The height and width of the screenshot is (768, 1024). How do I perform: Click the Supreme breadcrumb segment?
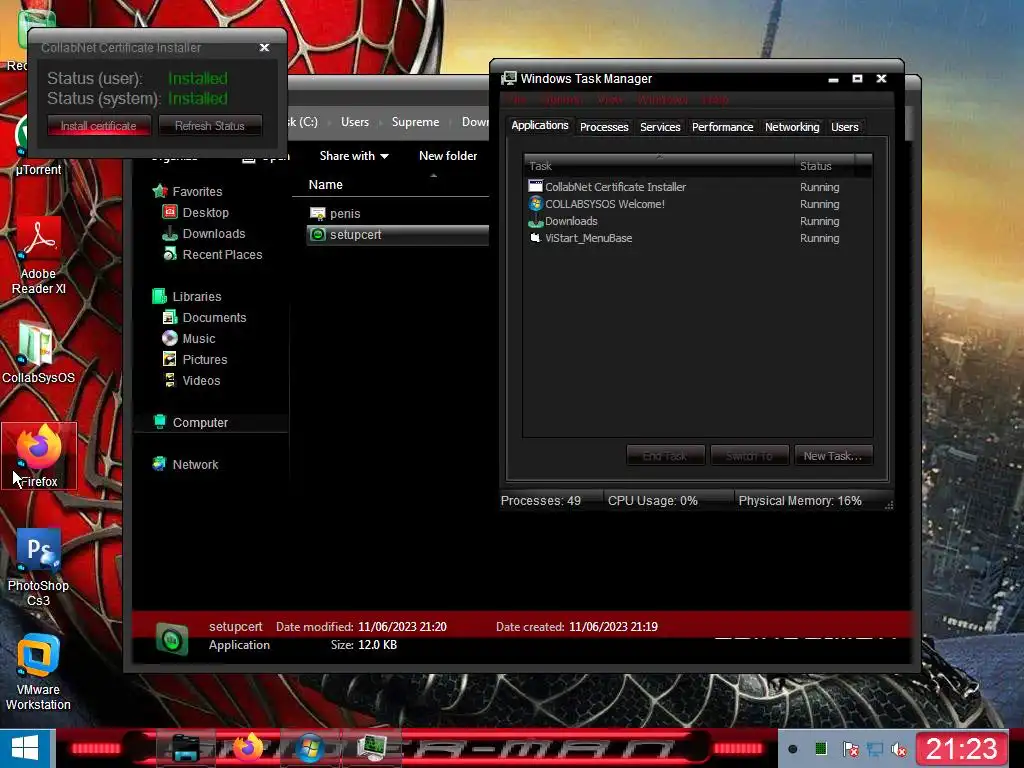tap(415, 121)
